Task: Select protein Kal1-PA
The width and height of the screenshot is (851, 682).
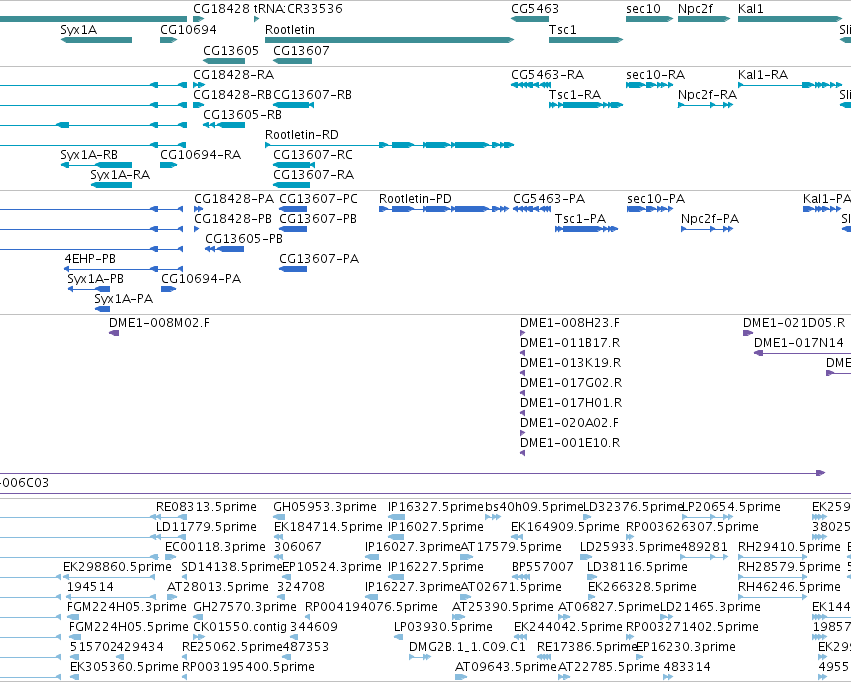Action: 827,199
